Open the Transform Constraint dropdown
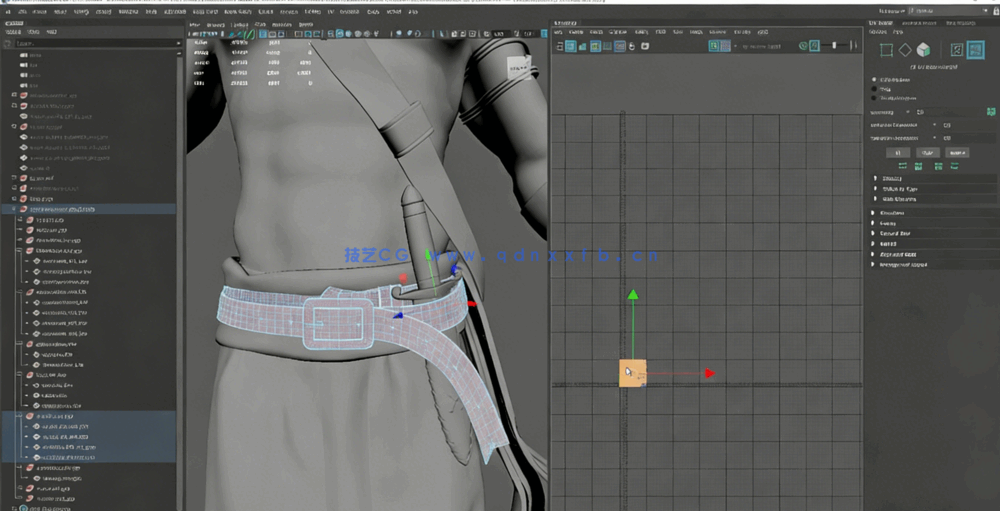The image size is (1000, 511). tap(946, 138)
